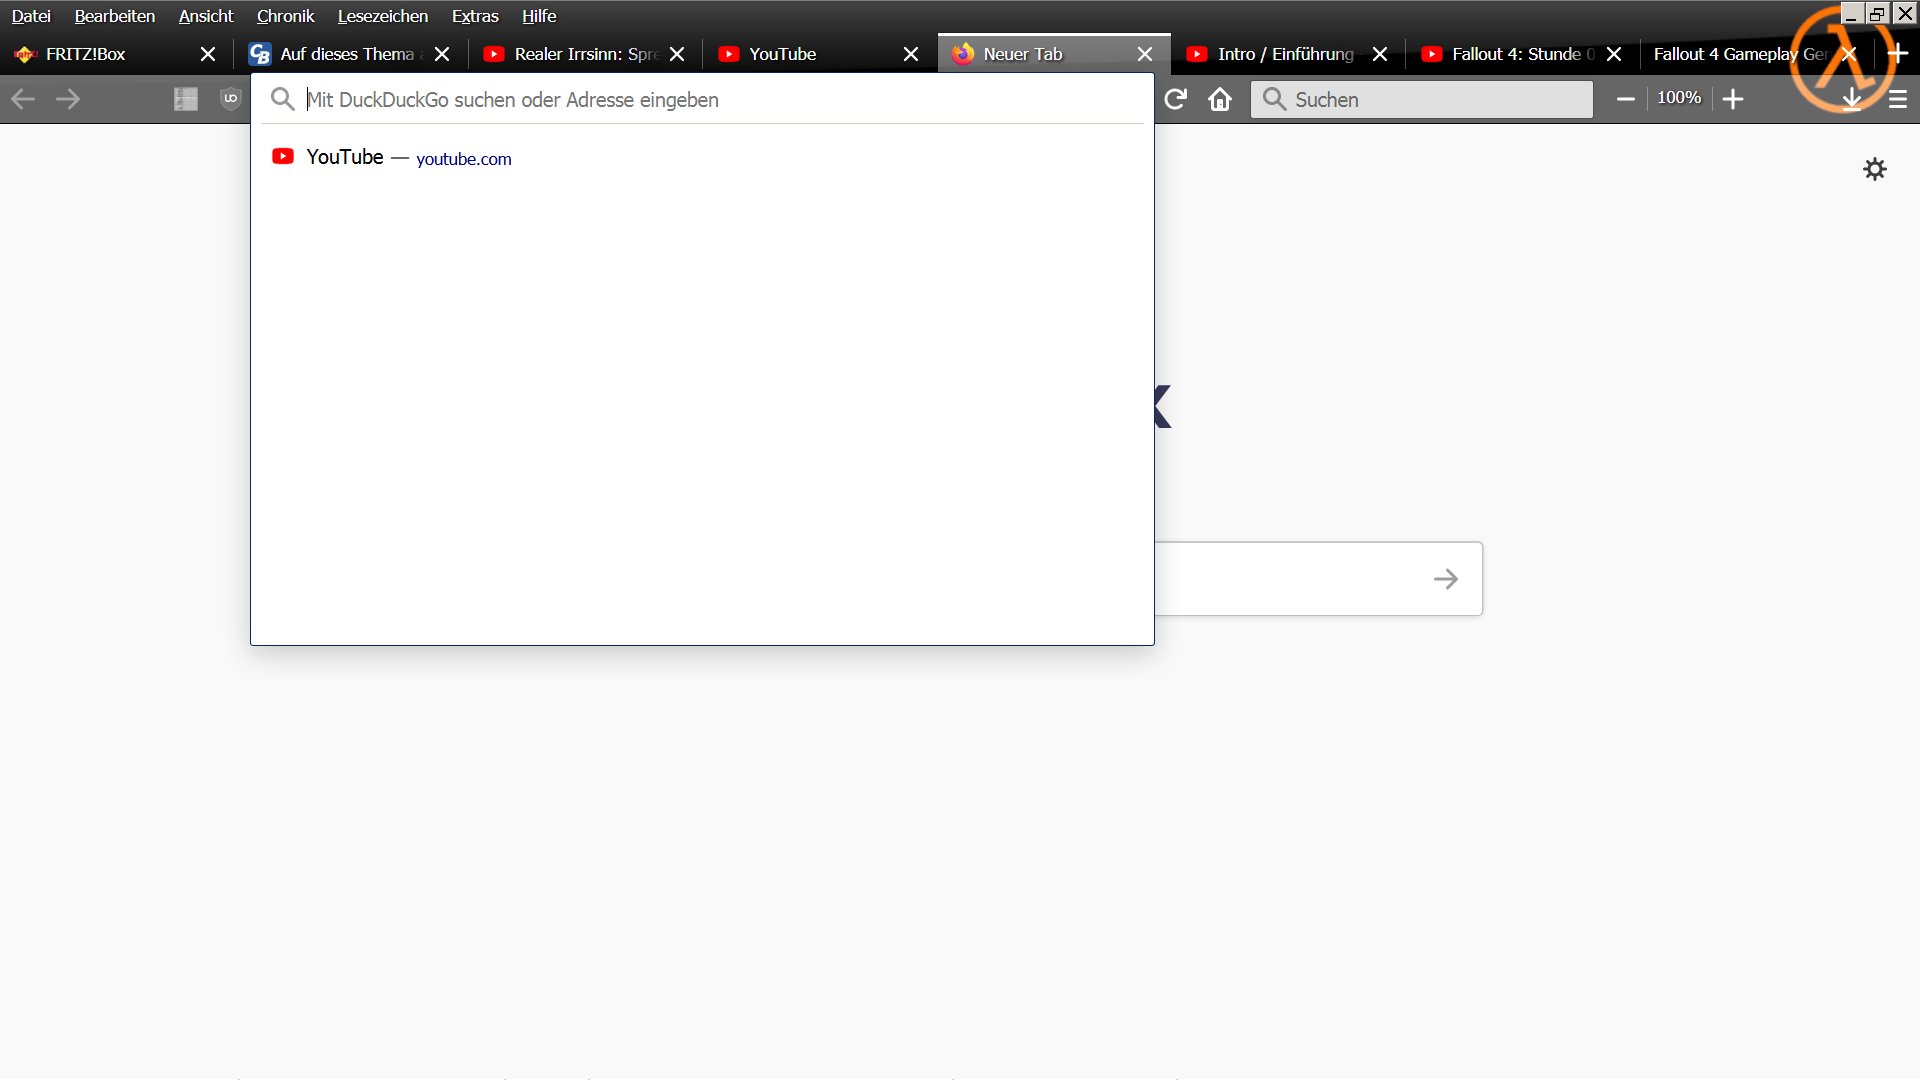
Task: Open the Chronik menu
Action: 285,16
